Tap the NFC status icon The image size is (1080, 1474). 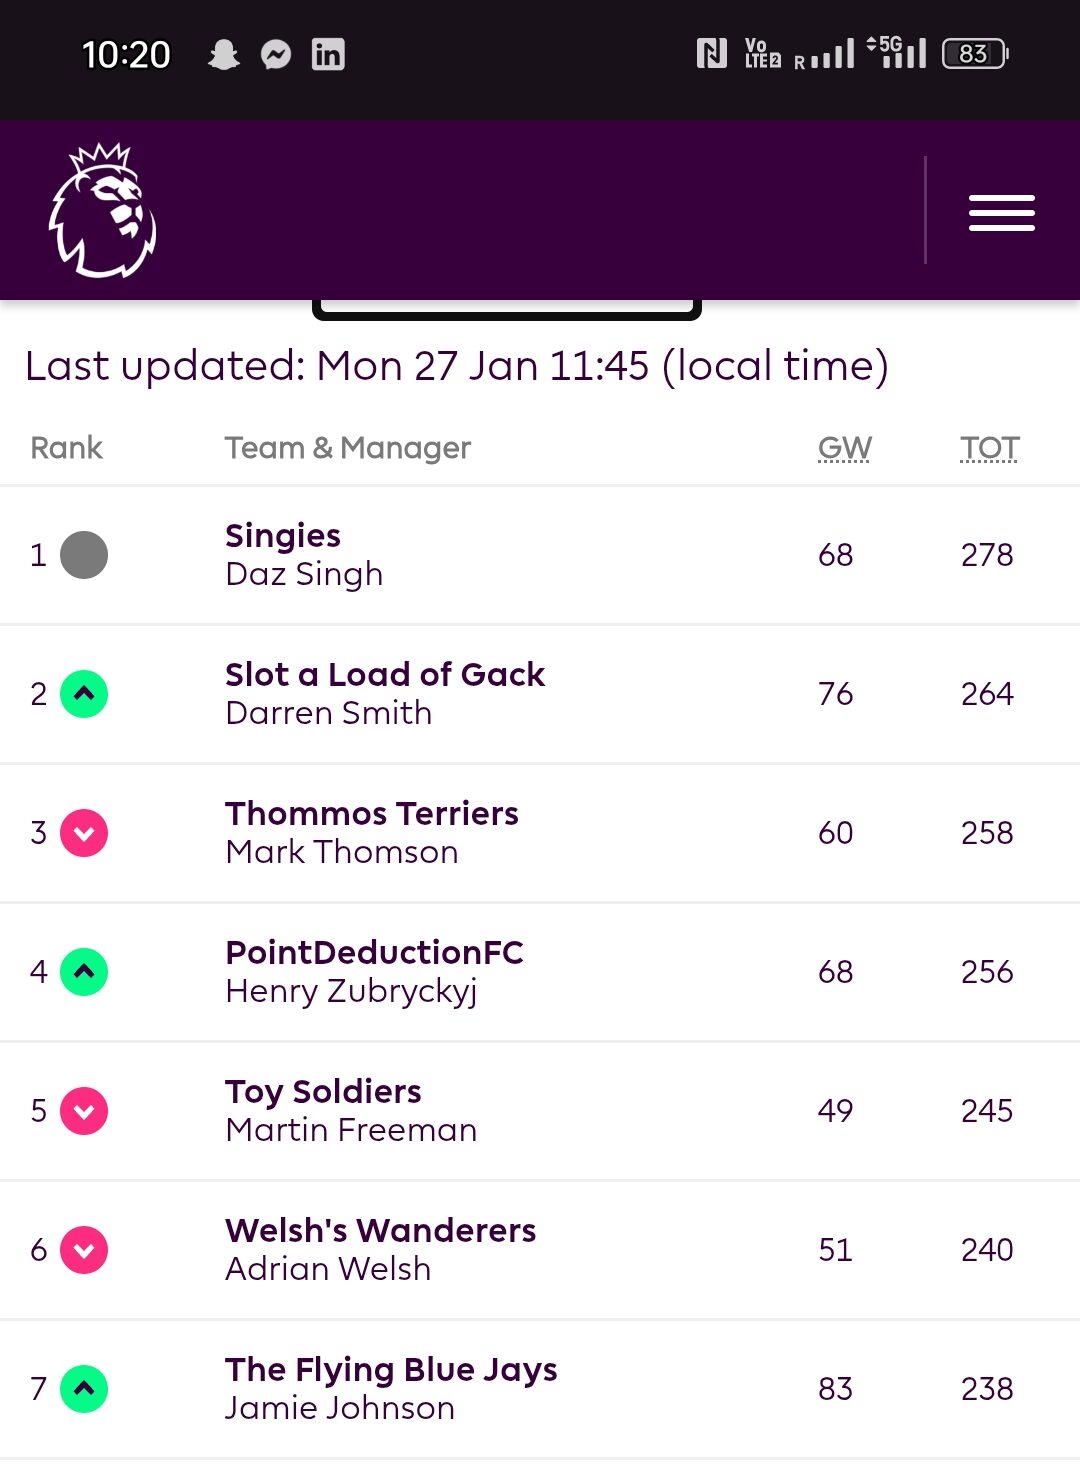[x=711, y=53]
